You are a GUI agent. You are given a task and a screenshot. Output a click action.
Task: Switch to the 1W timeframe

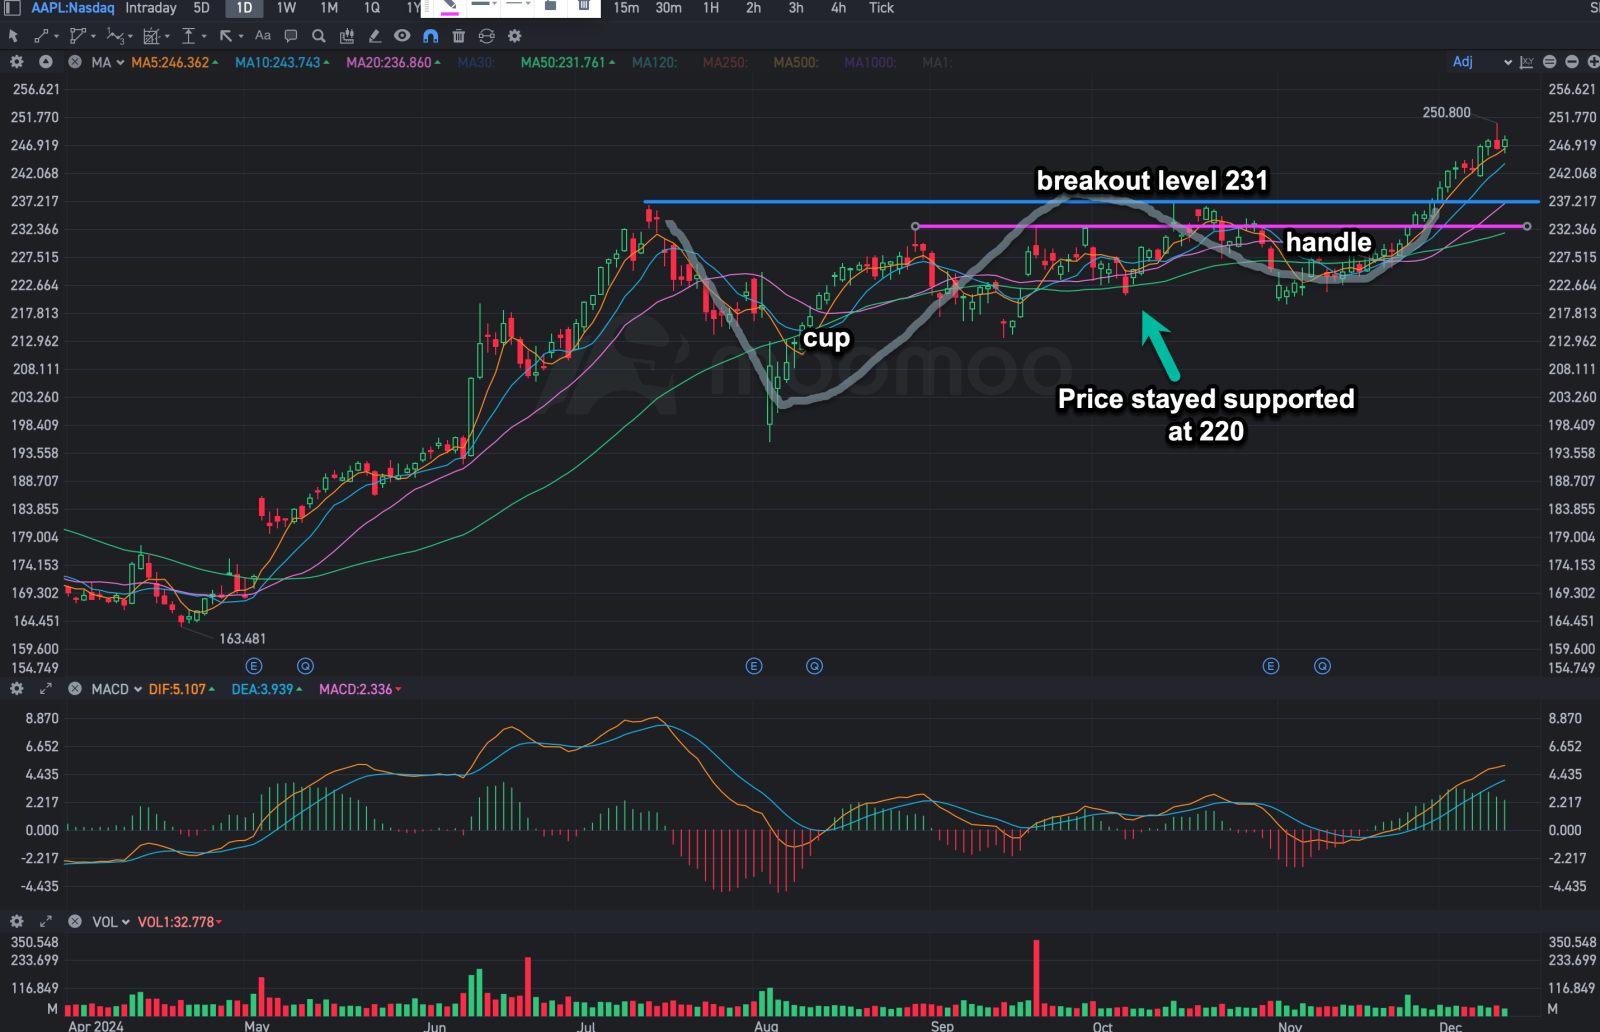[287, 8]
